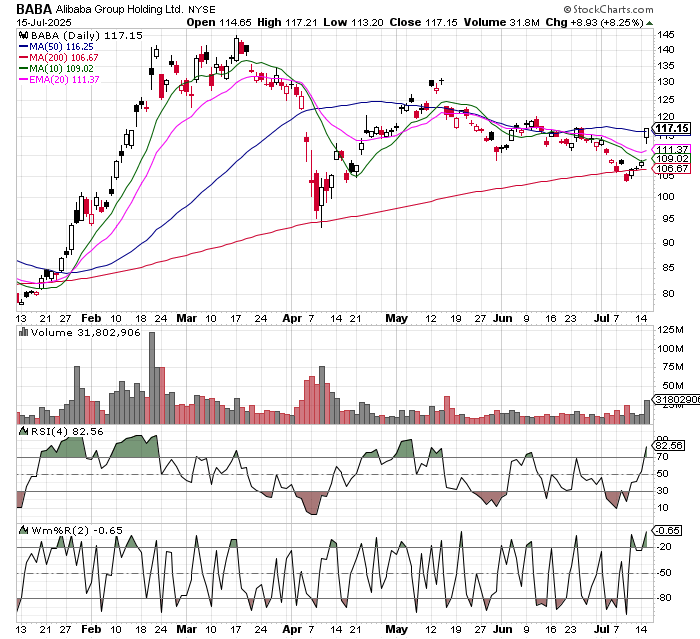Click the 30 level label on RSI axis
Screen dimensions: 700x639
pyautogui.click(x=662, y=491)
